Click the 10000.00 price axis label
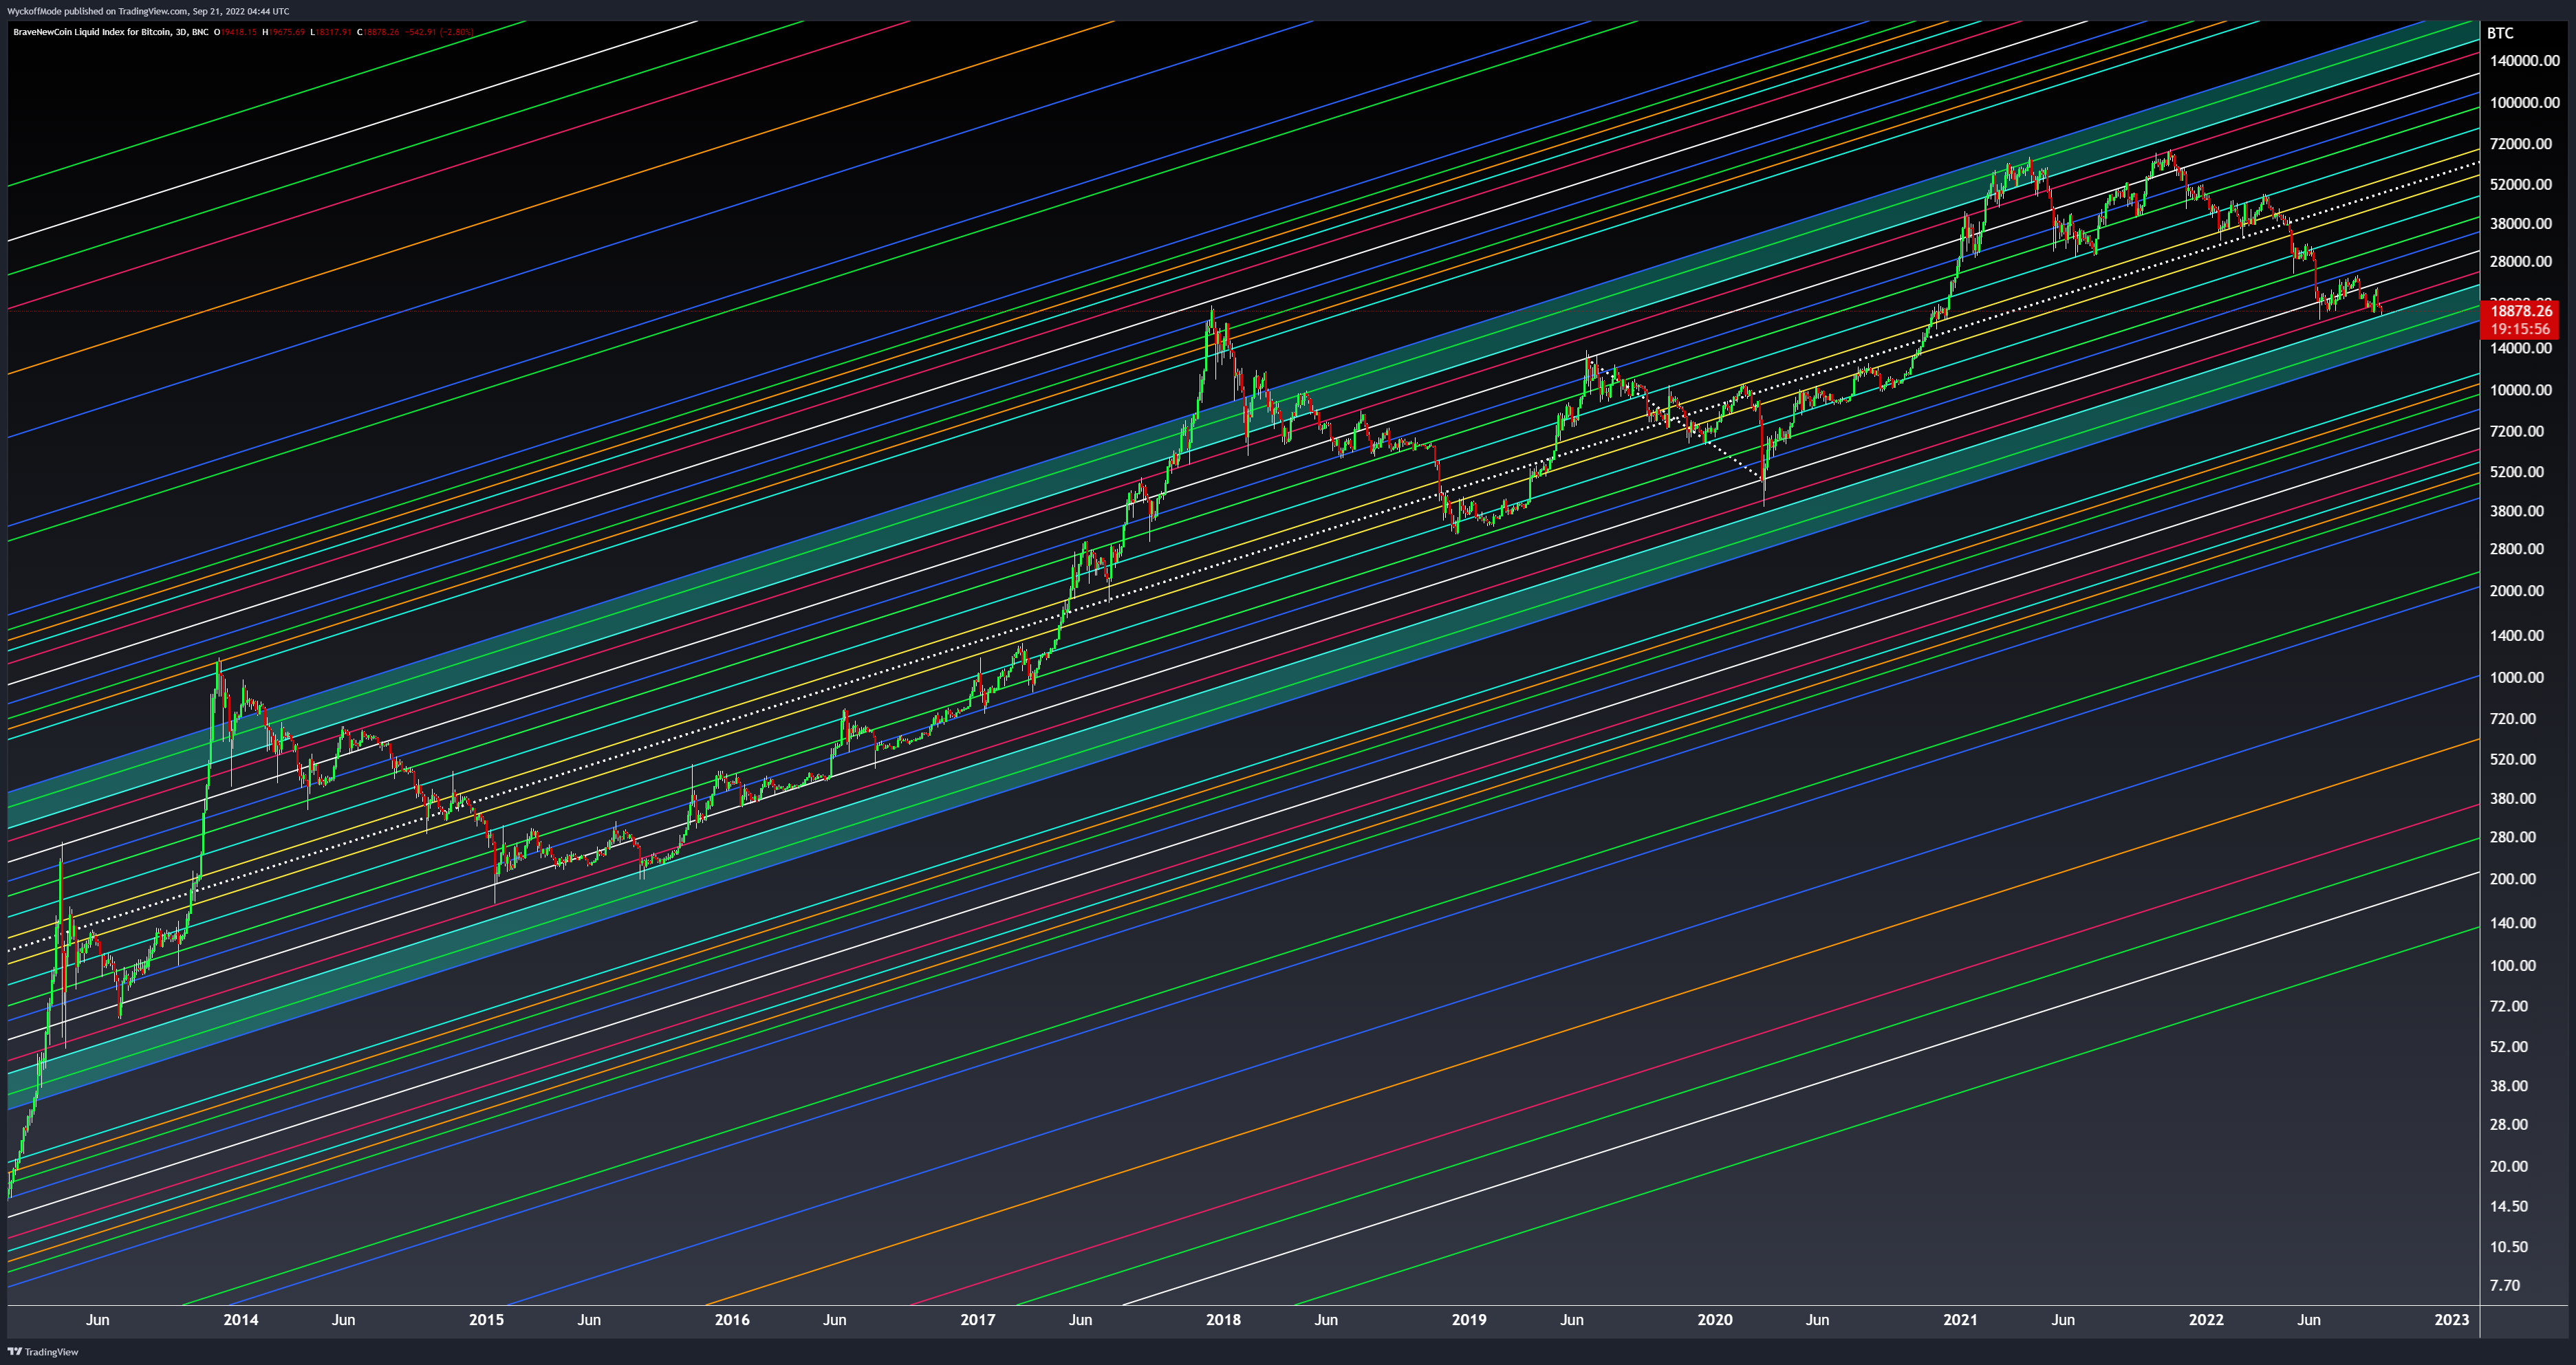This screenshot has width=2576, height=1365. (2521, 390)
